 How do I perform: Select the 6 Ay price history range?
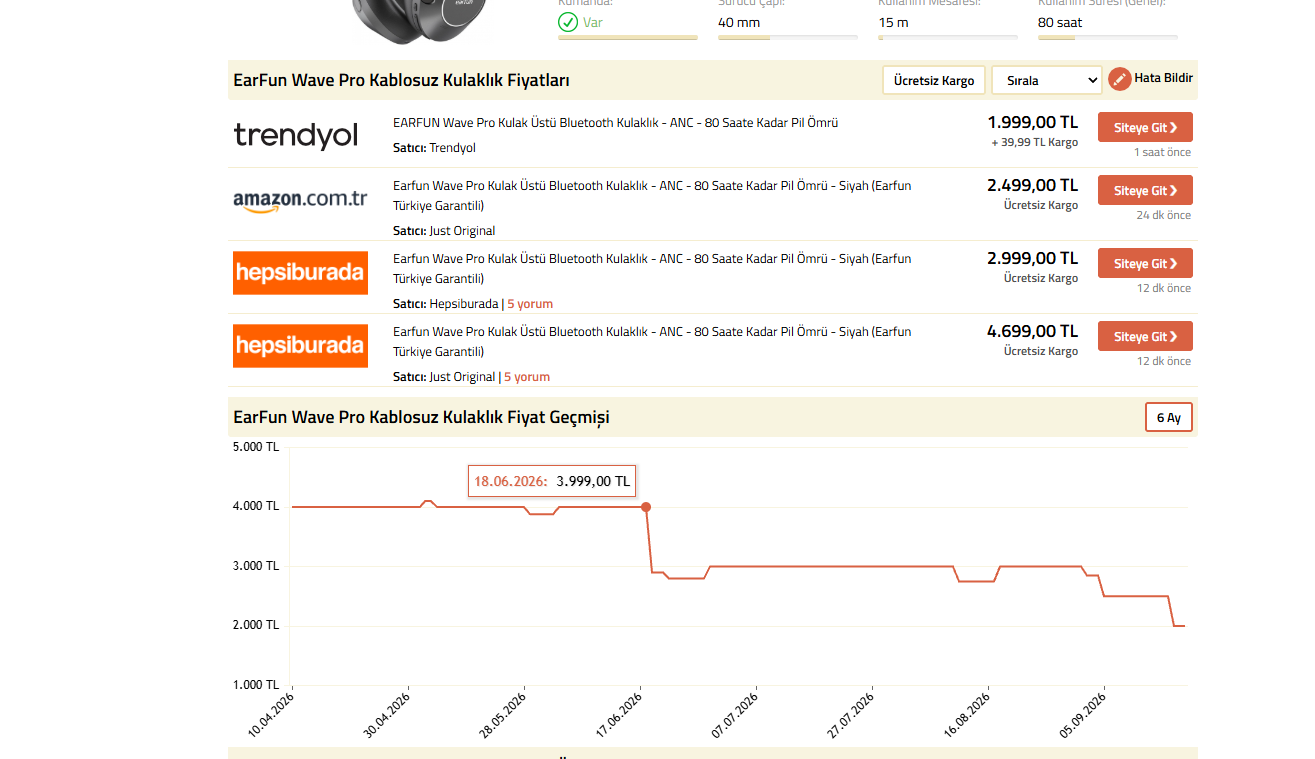1169,417
